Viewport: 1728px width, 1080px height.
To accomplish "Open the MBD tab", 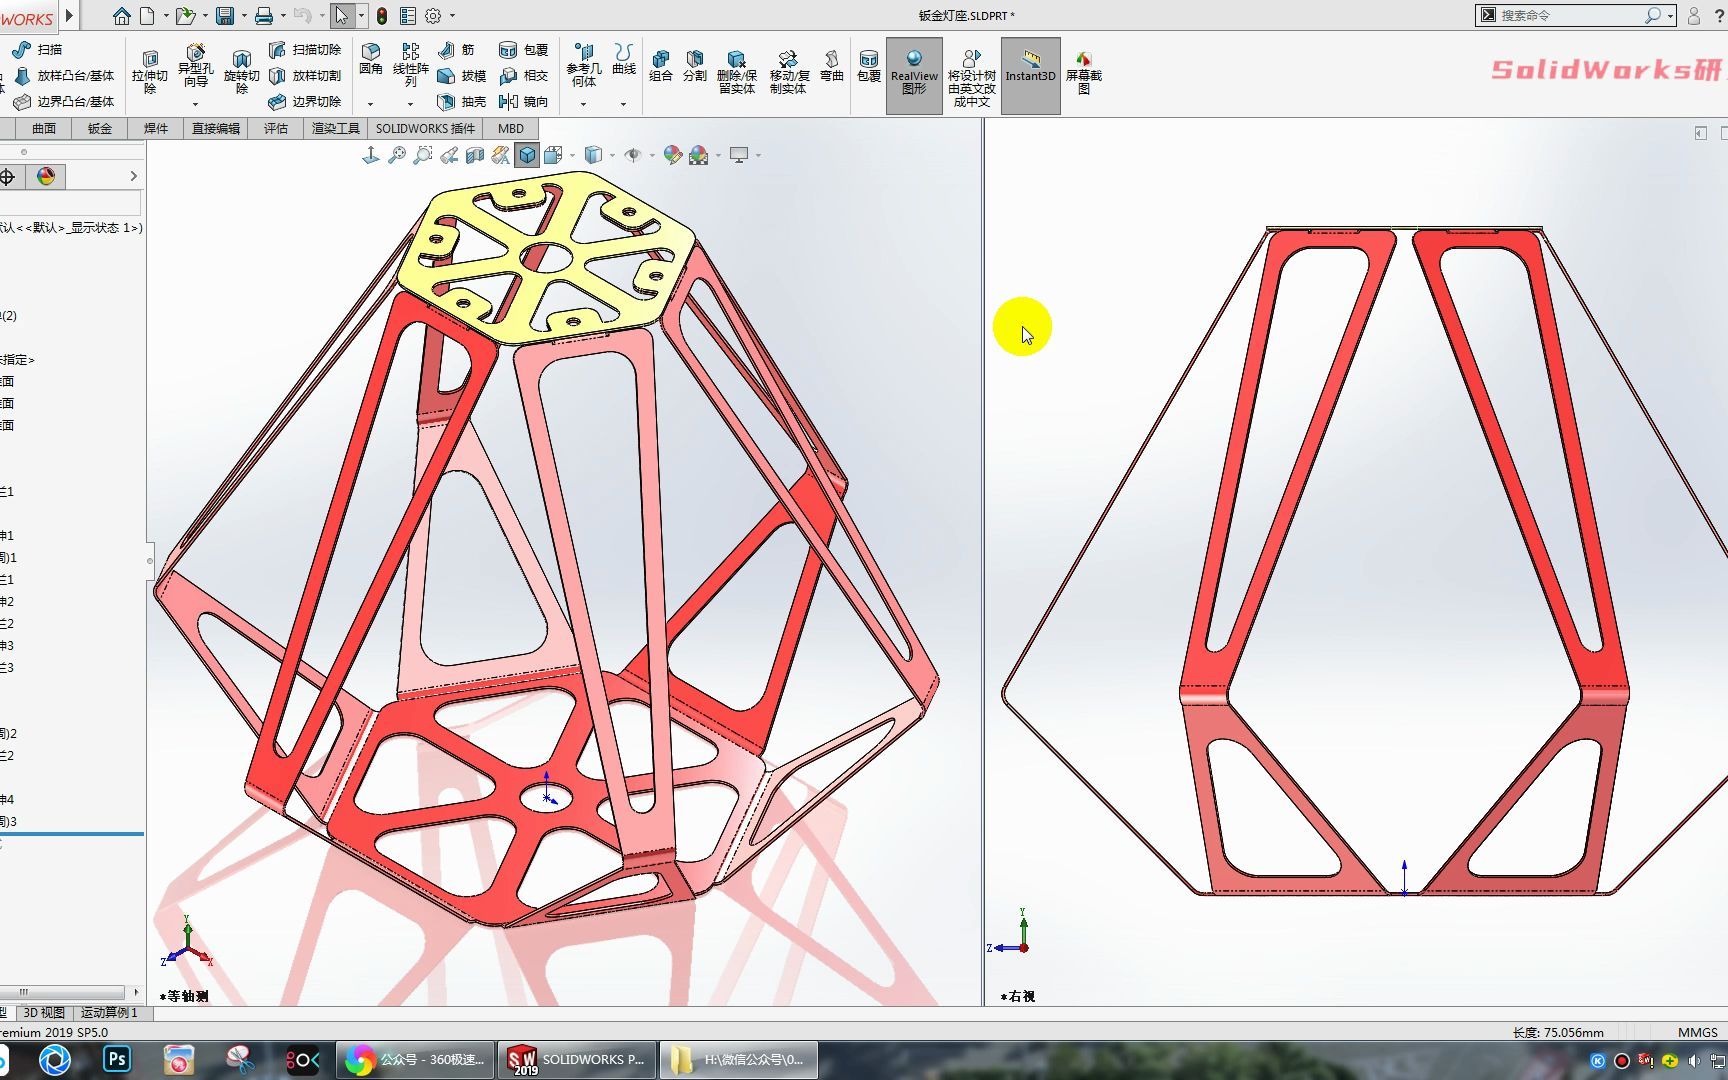I will point(511,128).
